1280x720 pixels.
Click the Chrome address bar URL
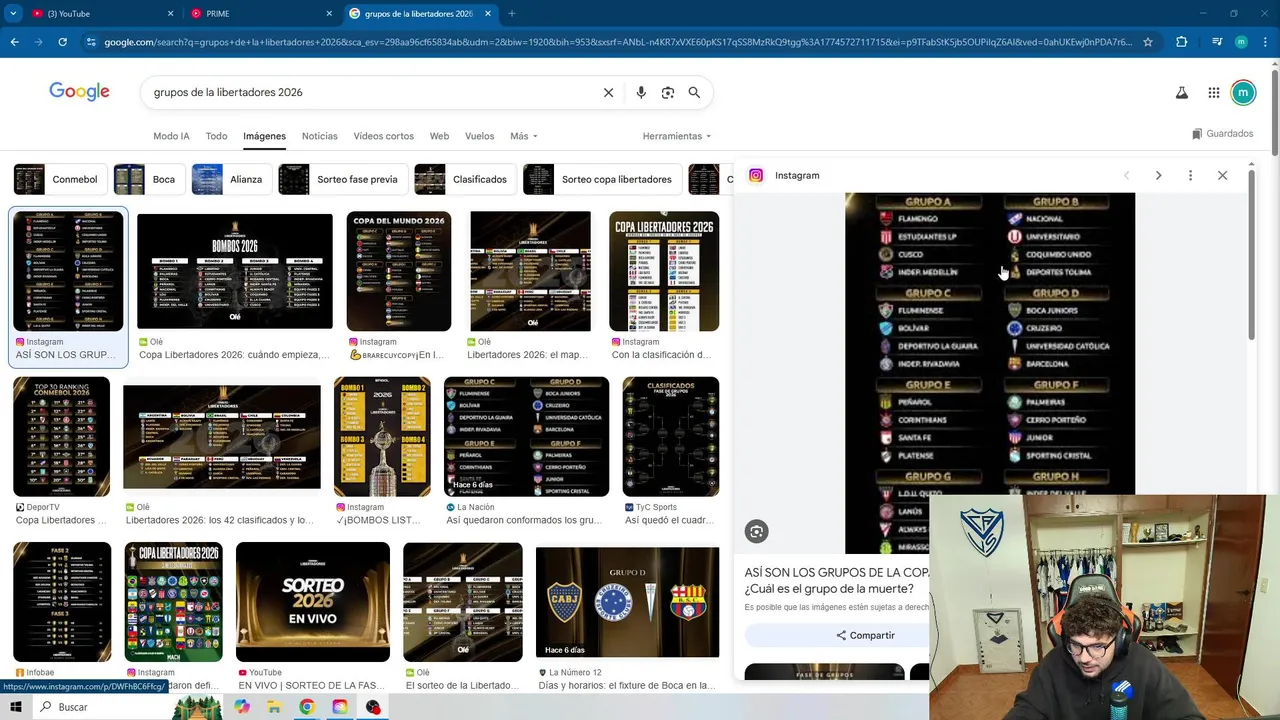[618, 42]
